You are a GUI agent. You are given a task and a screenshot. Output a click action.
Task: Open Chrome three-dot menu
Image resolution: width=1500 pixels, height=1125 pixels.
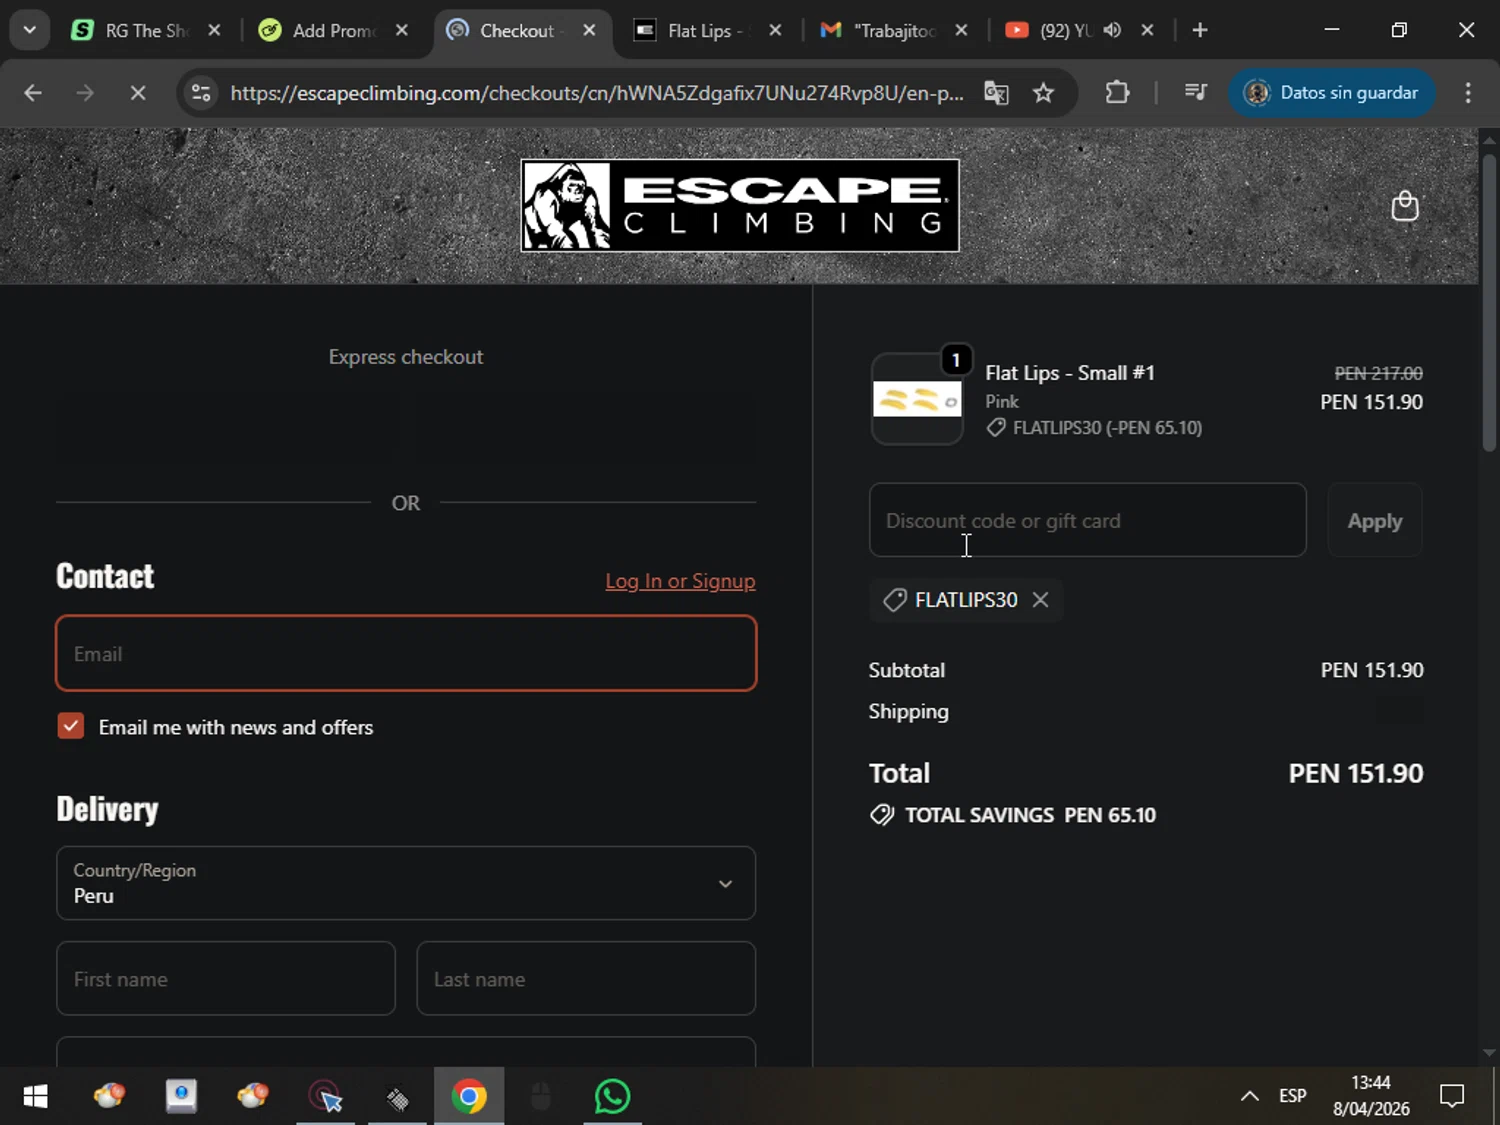tap(1468, 93)
